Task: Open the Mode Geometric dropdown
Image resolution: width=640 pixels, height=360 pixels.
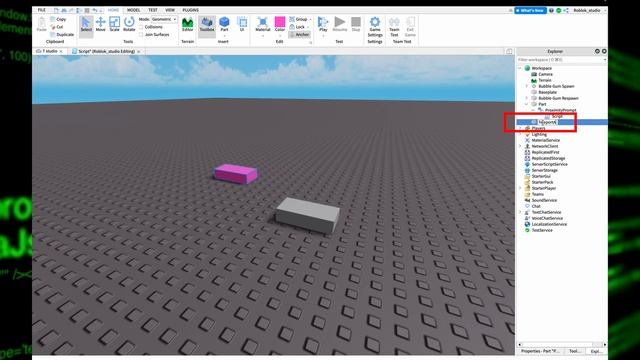Action: (164, 19)
